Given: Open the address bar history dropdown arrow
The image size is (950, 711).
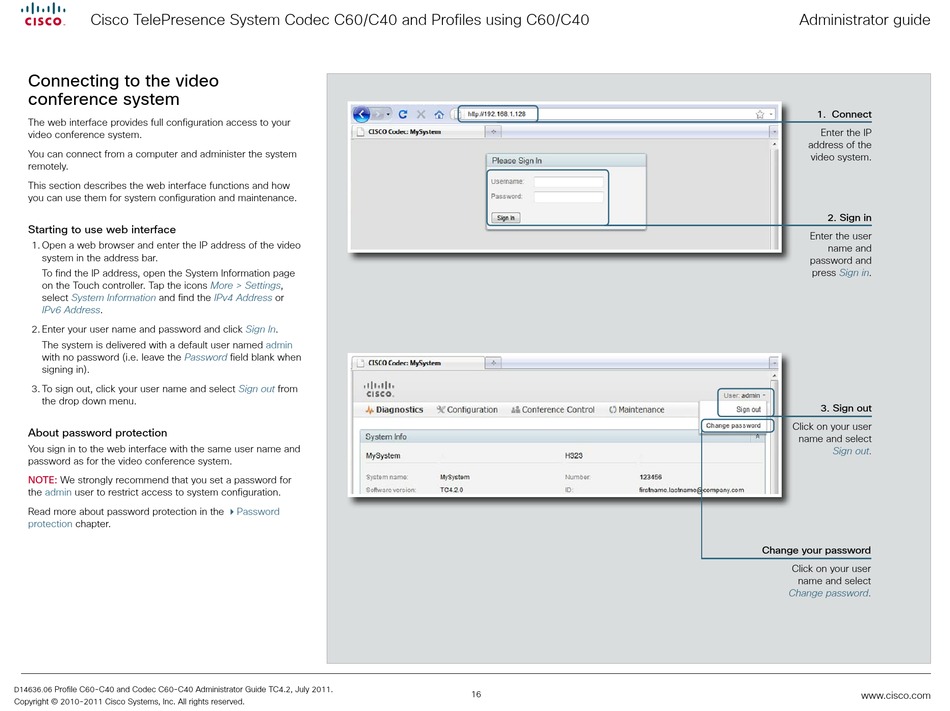Looking at the screenshot, I should [771, 114].
